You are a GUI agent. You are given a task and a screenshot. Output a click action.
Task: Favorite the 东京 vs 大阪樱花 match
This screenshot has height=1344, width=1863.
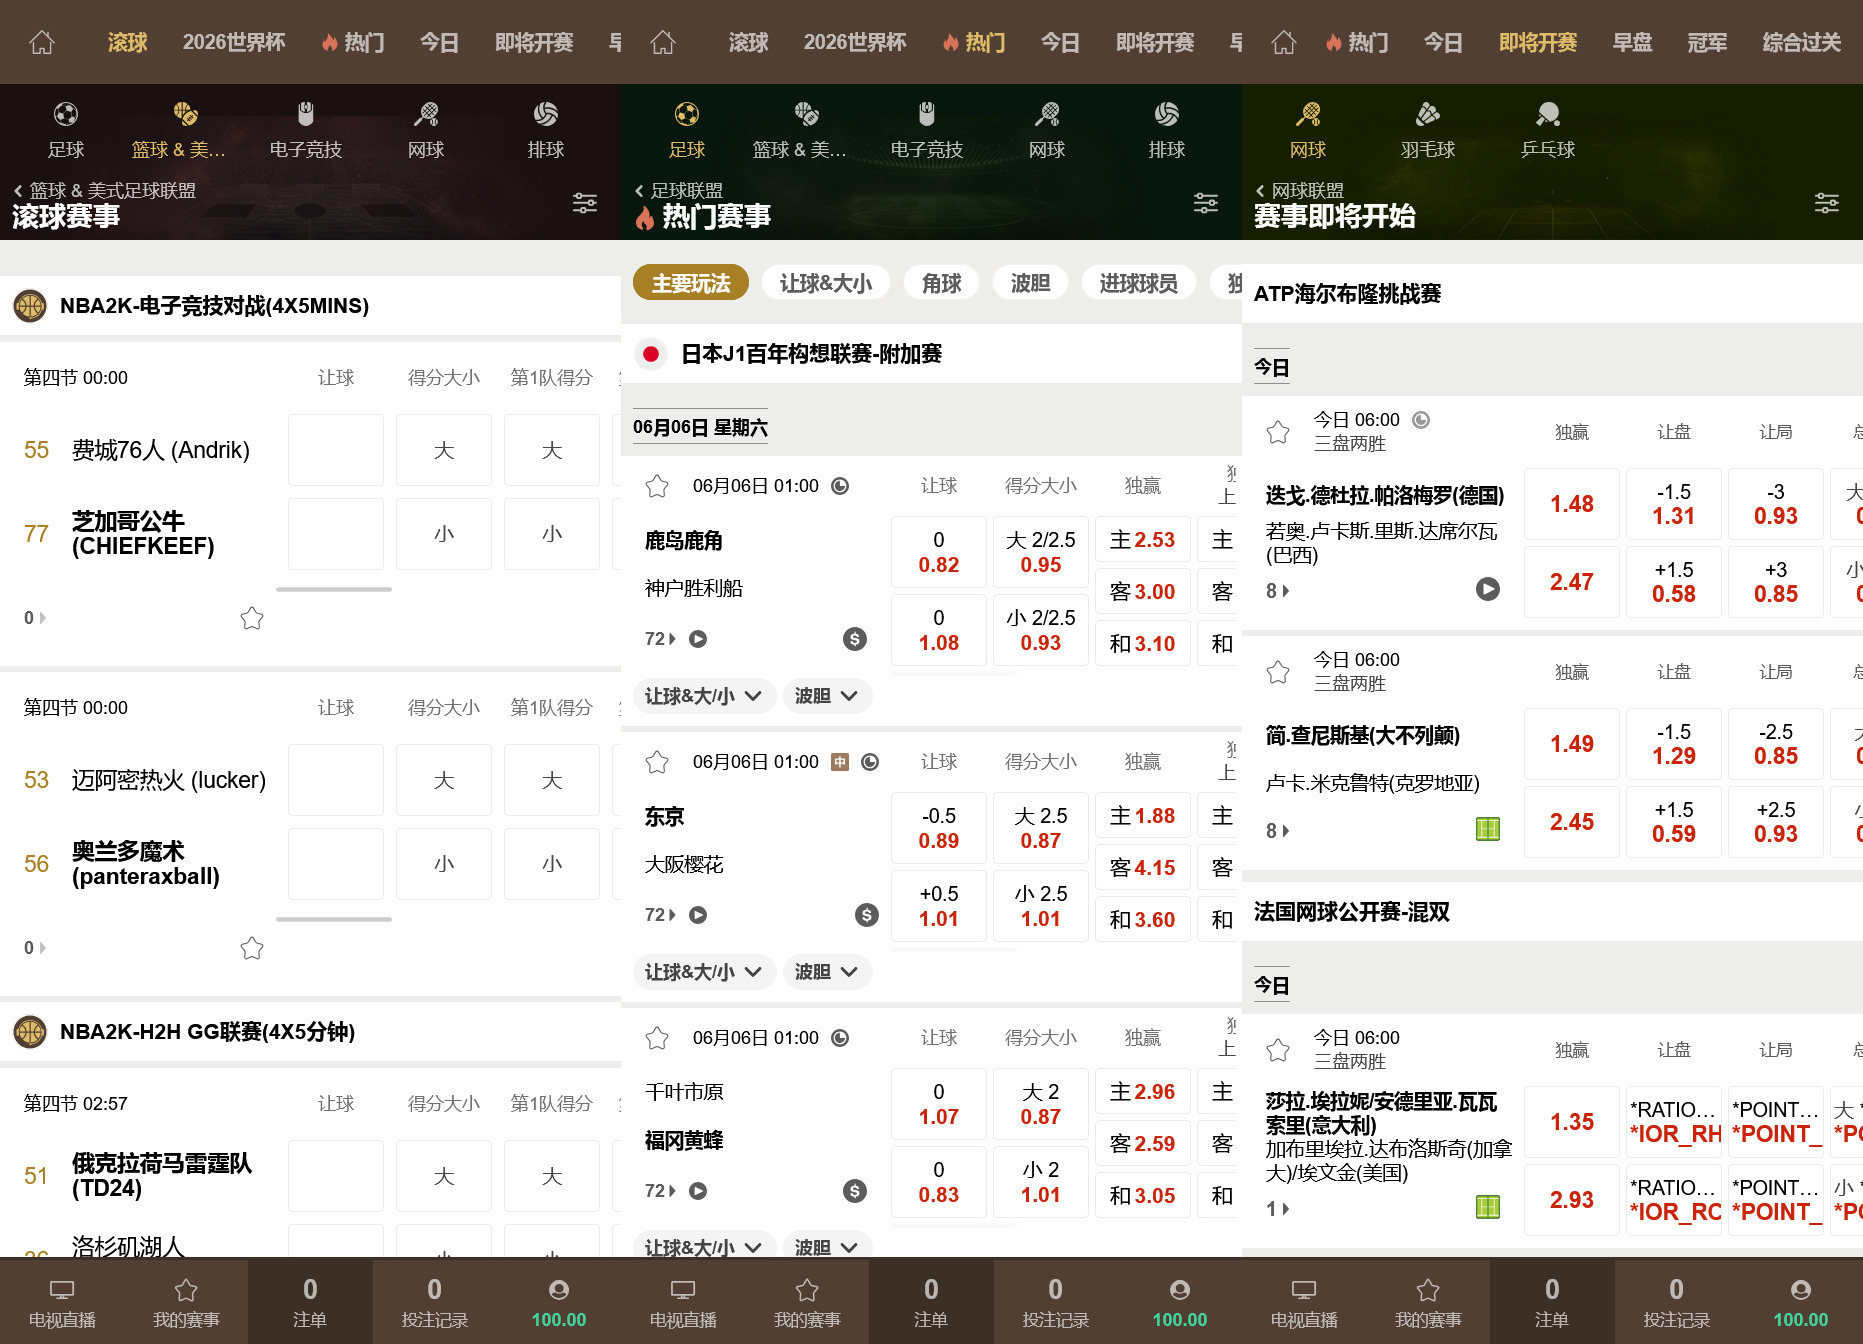click(657, 762)
